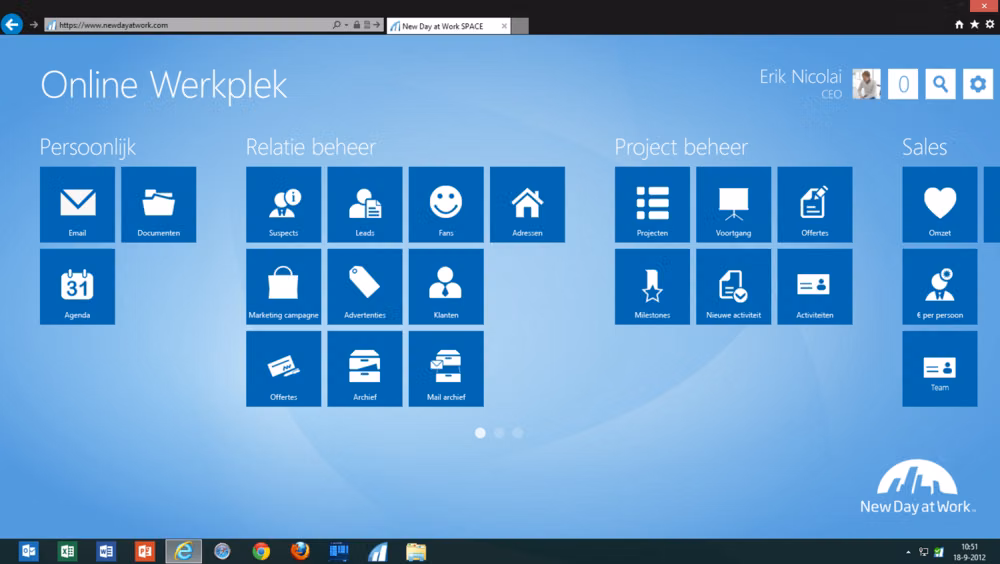The height and width of the screenshot is (564, 1000).
Task: Open the Omzet heart tile
Action: (x=940, y=204)
